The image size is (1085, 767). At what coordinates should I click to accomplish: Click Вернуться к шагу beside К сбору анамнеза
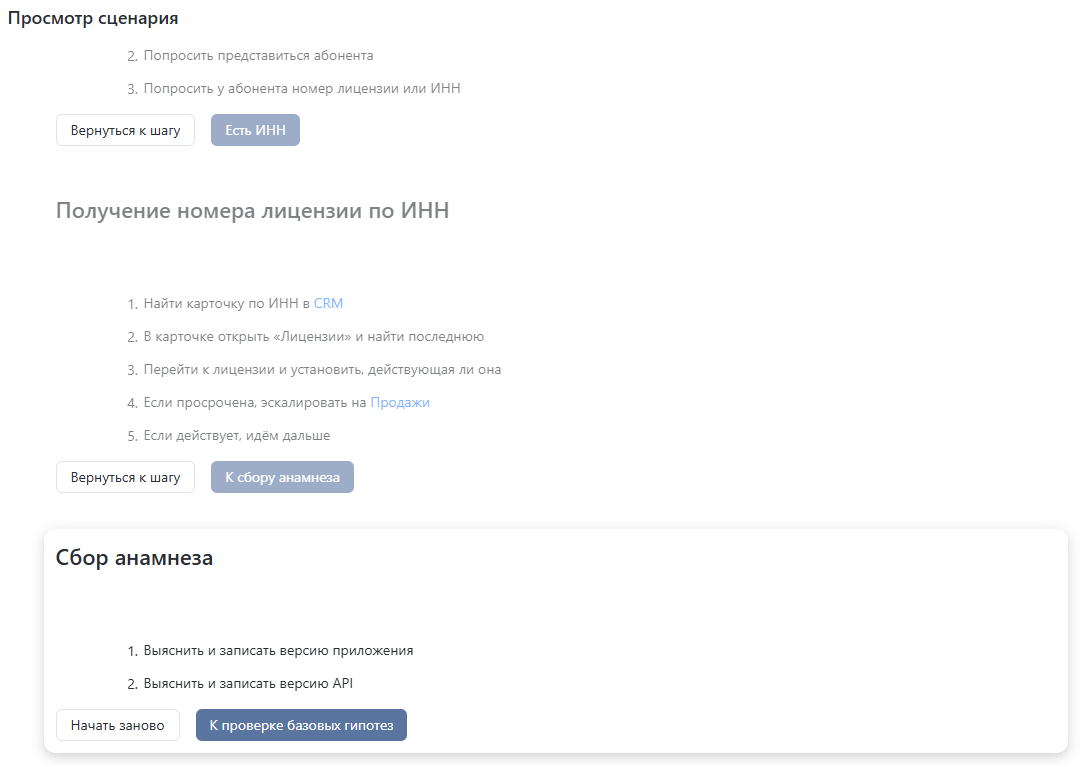point(125,477)
